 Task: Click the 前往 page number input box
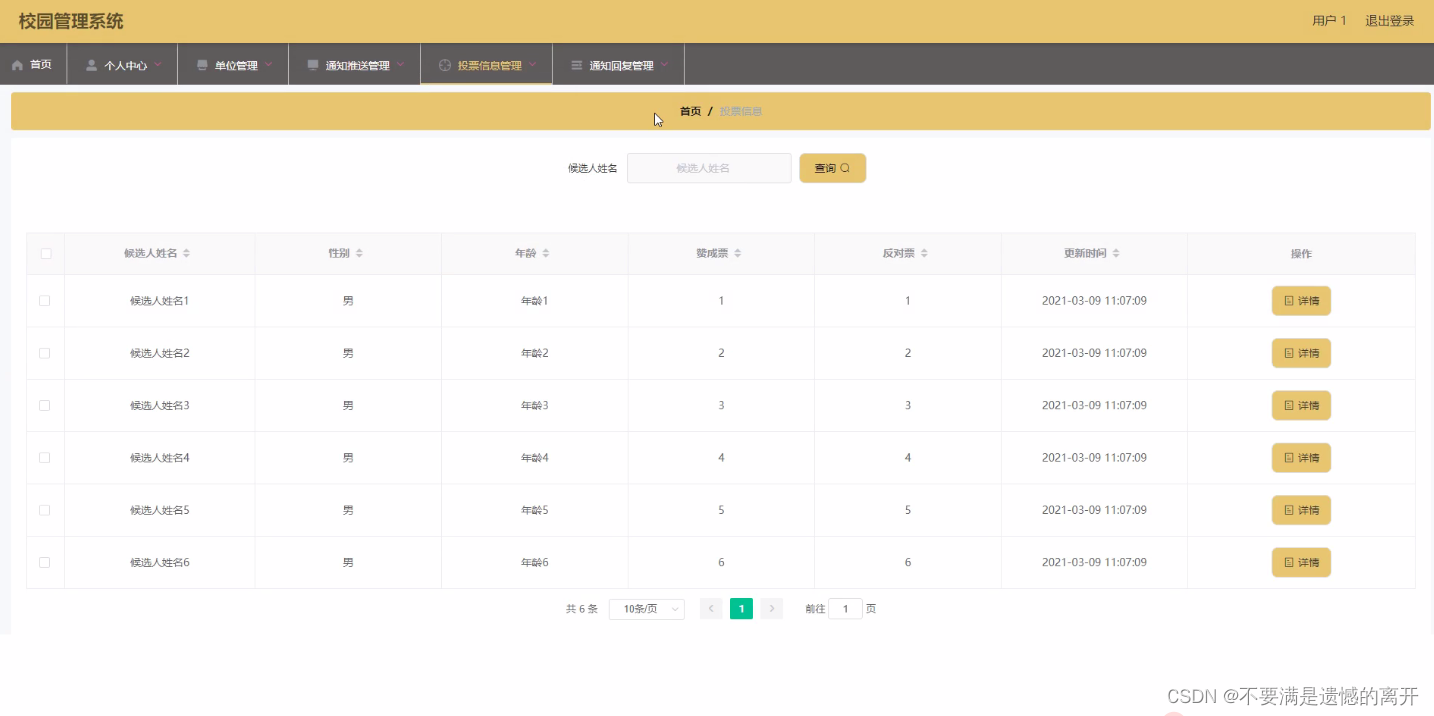point(845,609)
